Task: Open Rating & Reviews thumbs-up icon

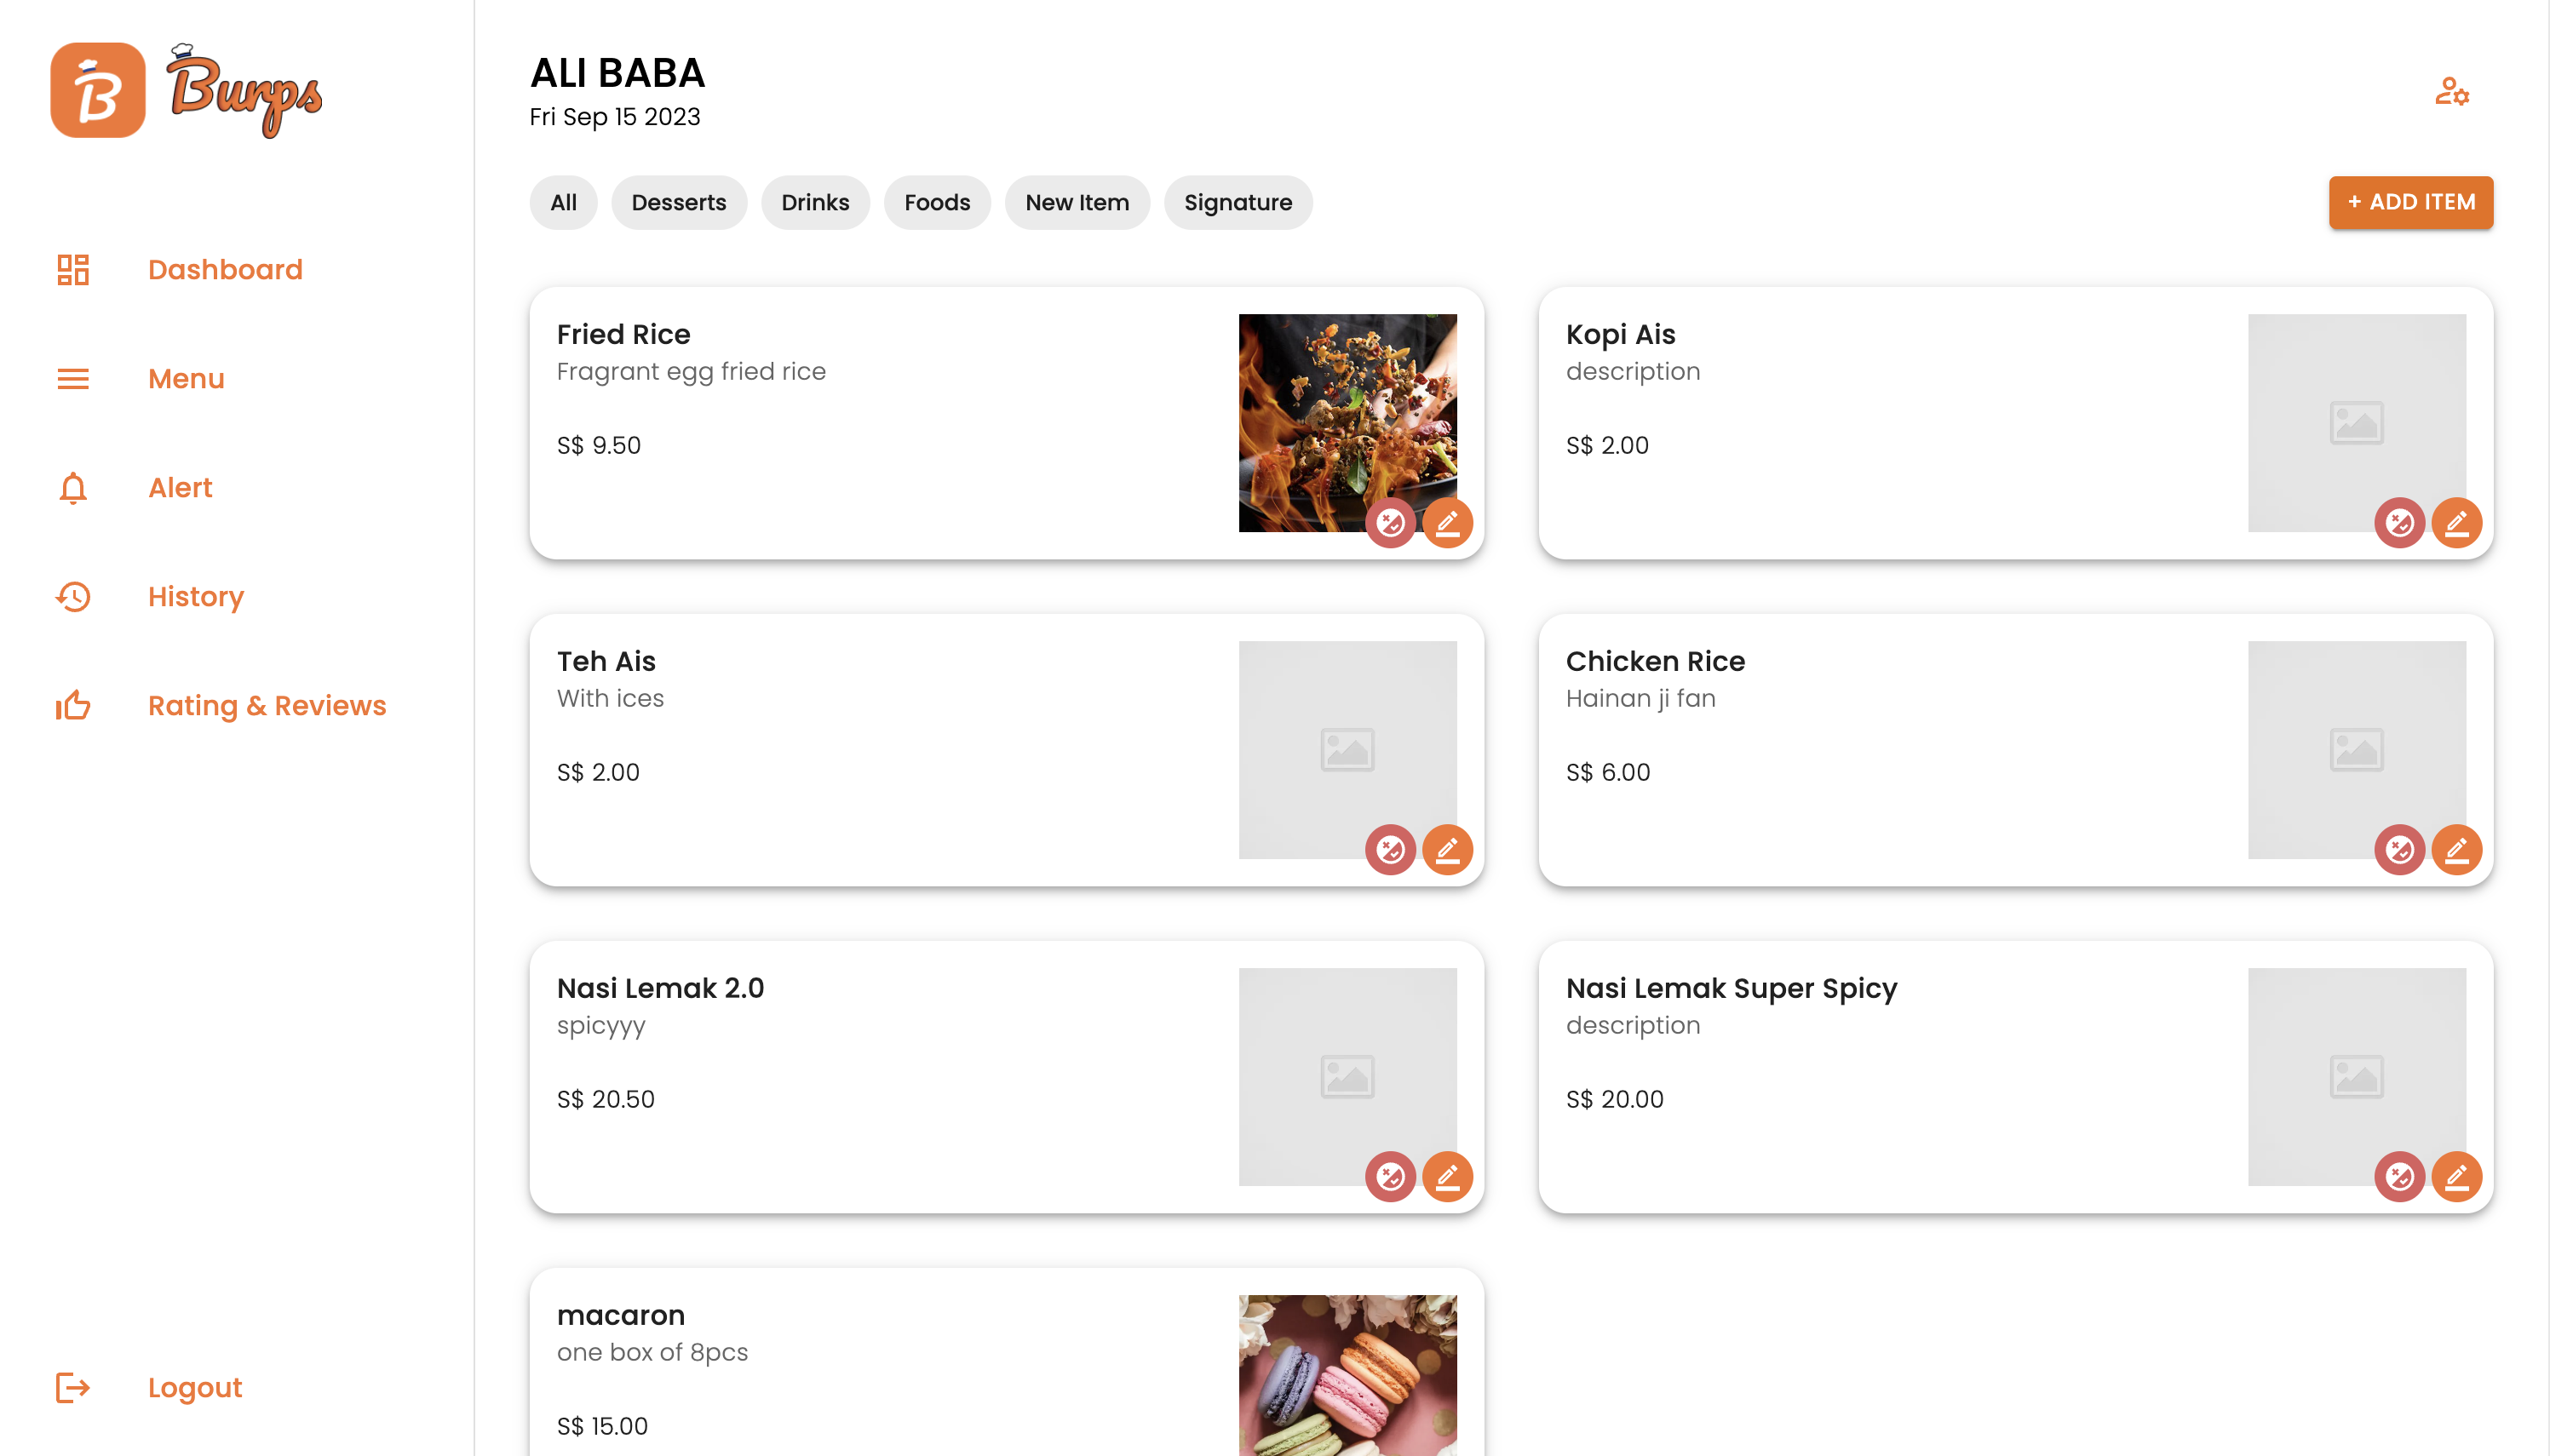Action: 73,705
